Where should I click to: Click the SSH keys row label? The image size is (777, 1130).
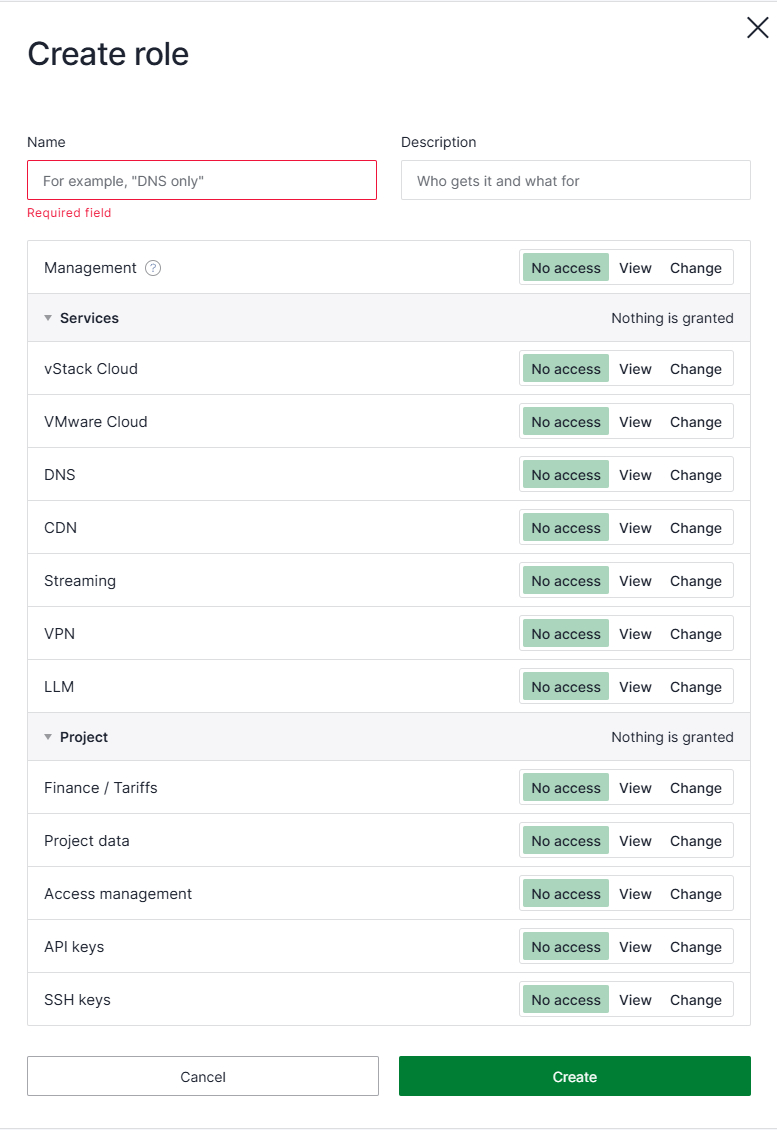[77, 1000]
